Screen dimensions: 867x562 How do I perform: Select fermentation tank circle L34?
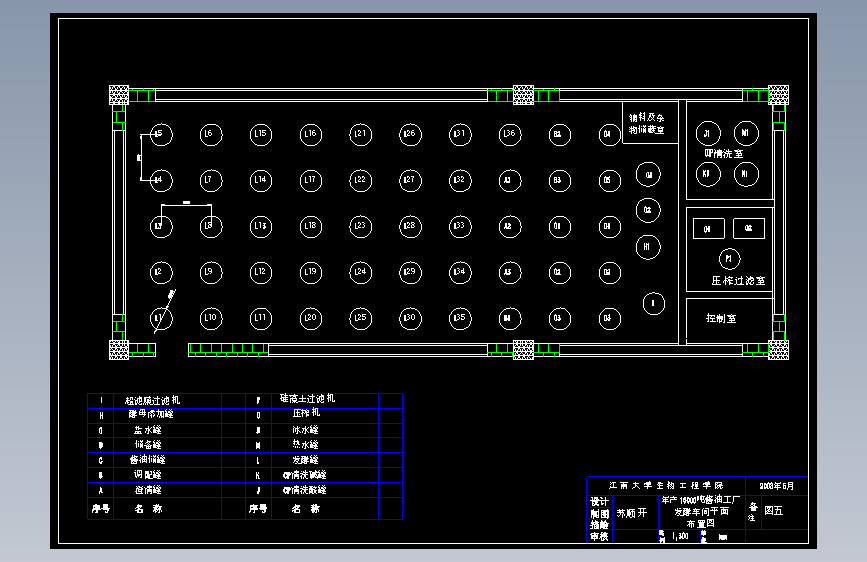460,272
